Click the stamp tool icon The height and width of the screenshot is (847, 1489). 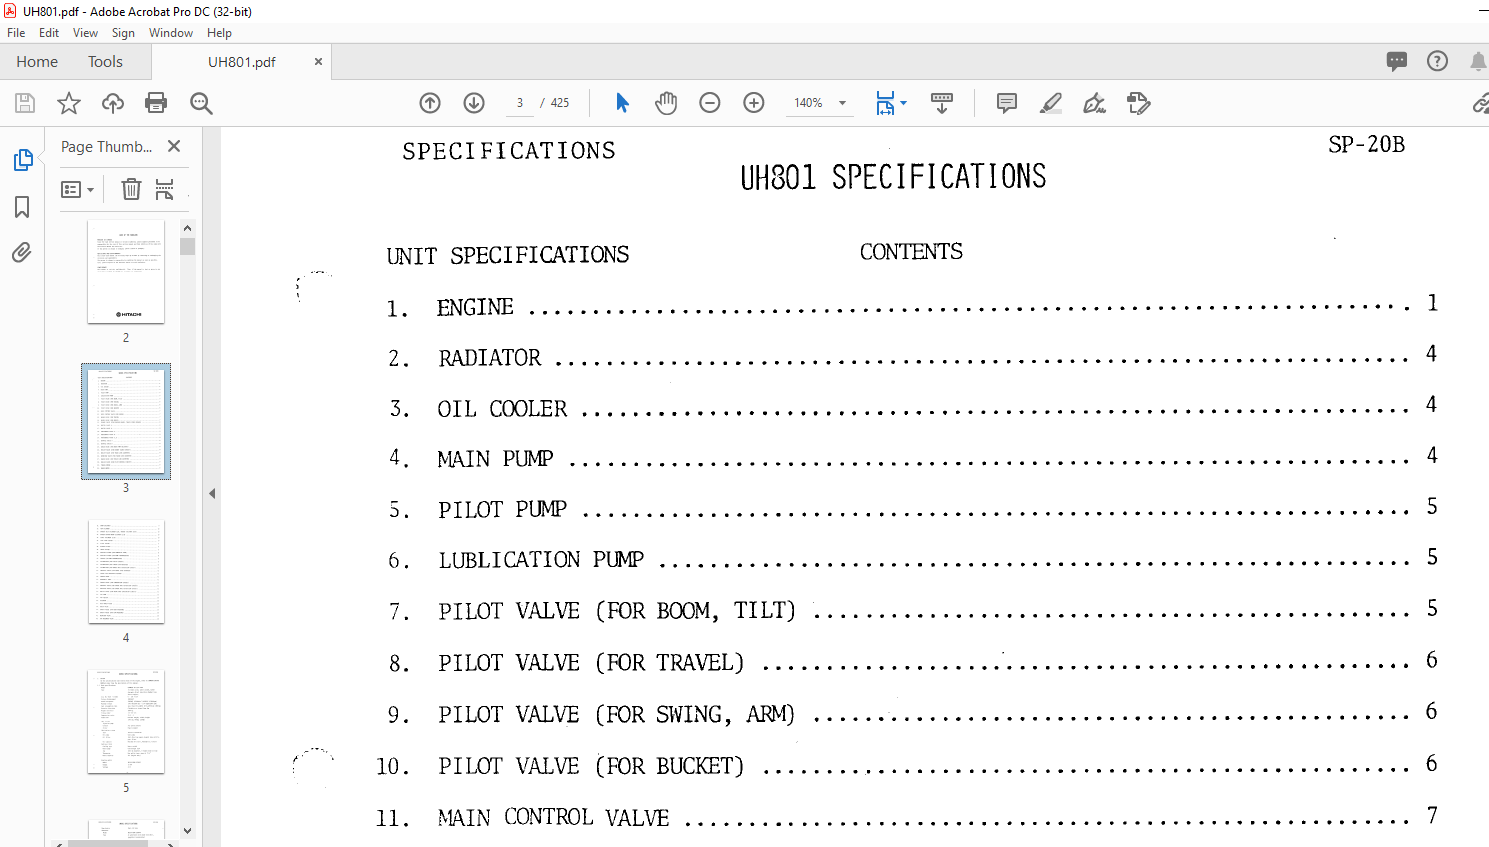(1138, 103)
